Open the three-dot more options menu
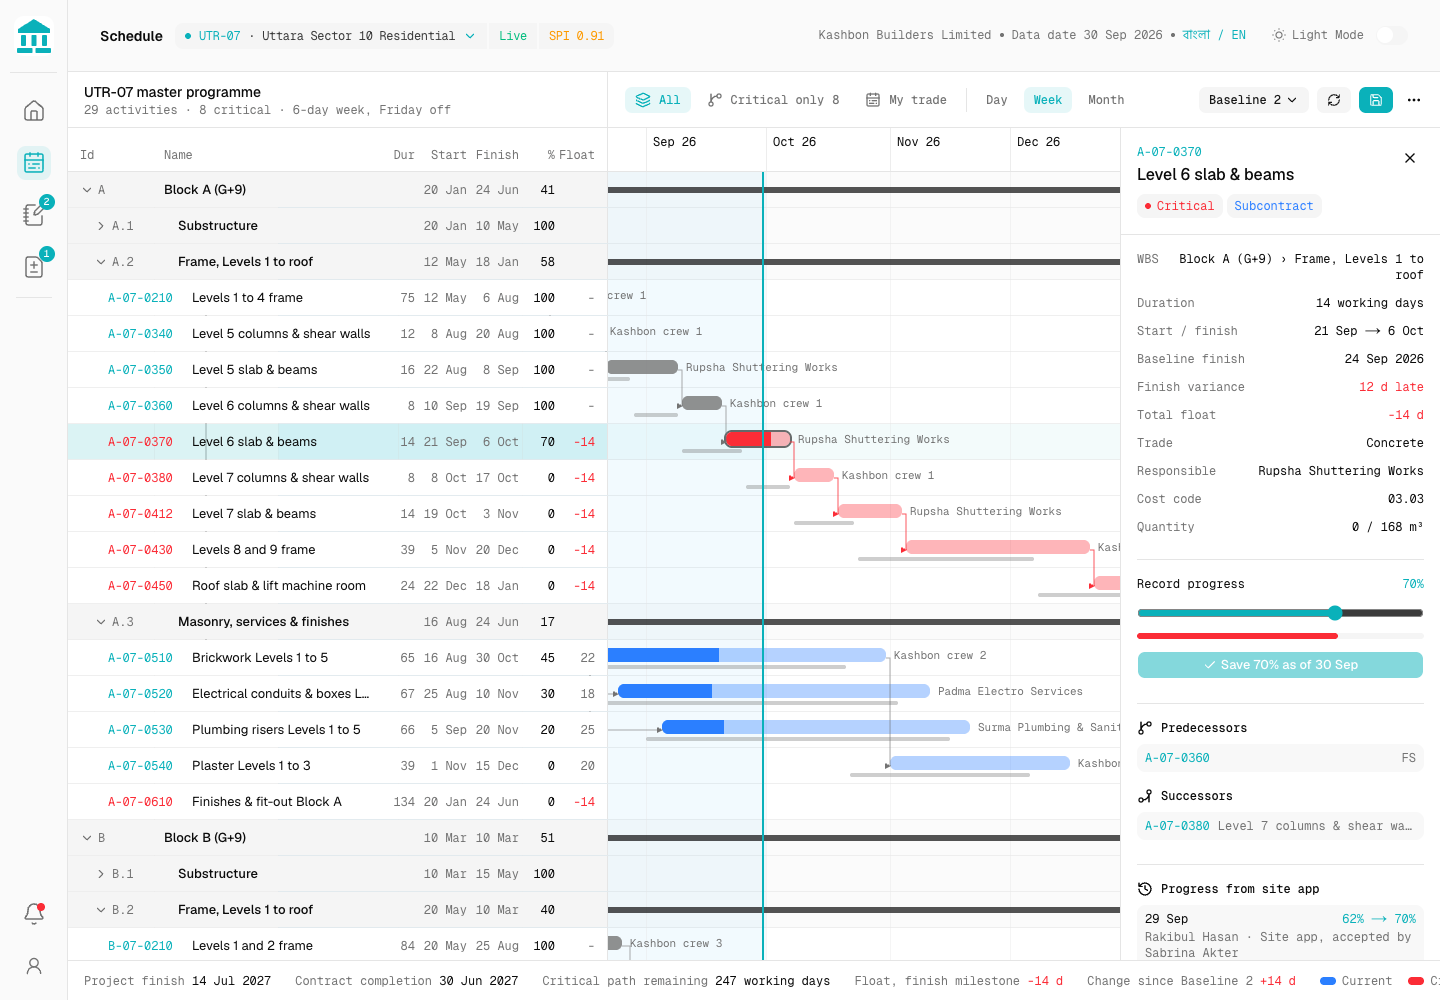This screenshot has width=1440, height=1000. (1414, 100)
